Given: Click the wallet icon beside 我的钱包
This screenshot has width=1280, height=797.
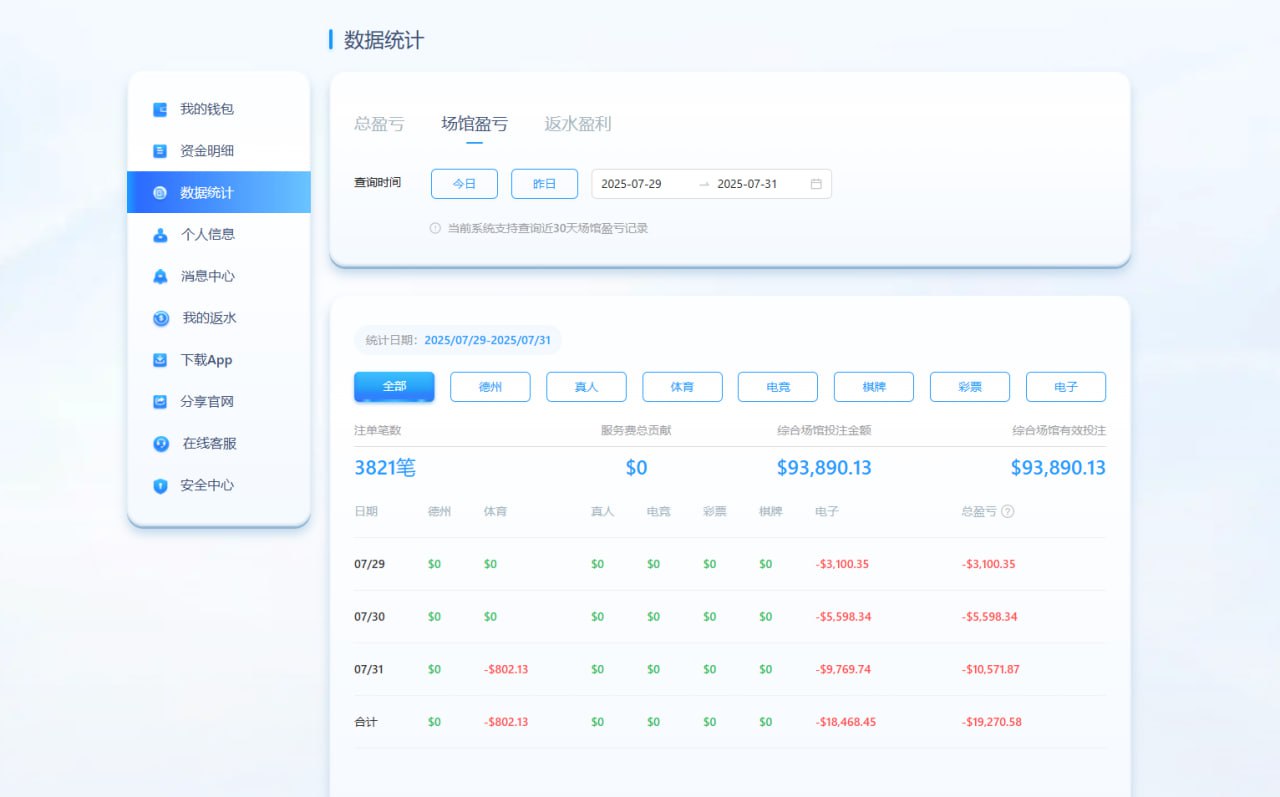Looking at the screenshot, I should click(160, 110).
